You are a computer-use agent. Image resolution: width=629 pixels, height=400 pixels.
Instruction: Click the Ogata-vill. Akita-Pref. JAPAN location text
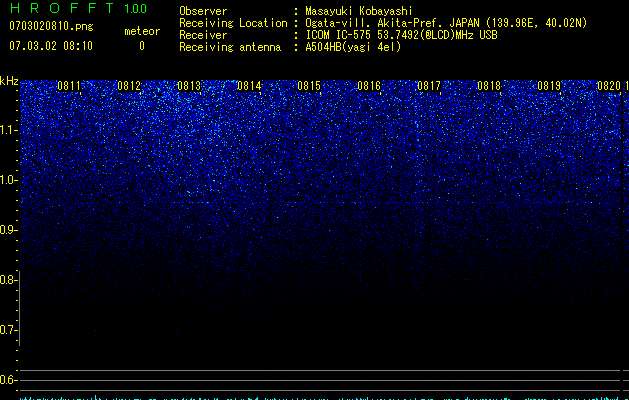[x=446, y=23]
